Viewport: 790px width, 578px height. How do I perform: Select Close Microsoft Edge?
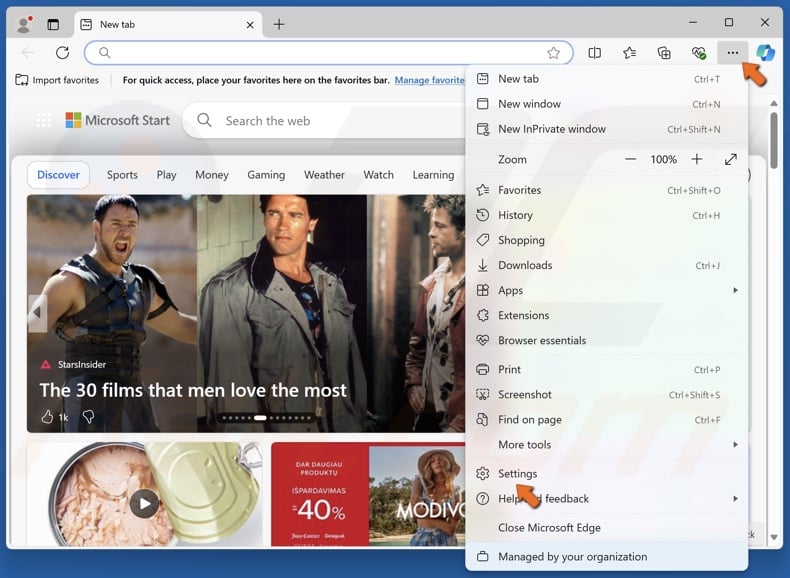pyautogui.click(x=607, y=528)
